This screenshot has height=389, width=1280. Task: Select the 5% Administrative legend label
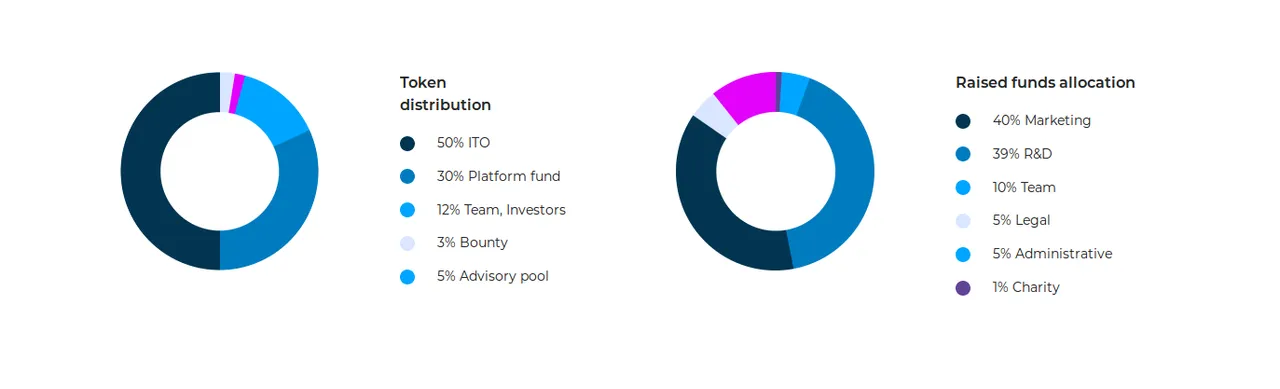[1052, 254]
